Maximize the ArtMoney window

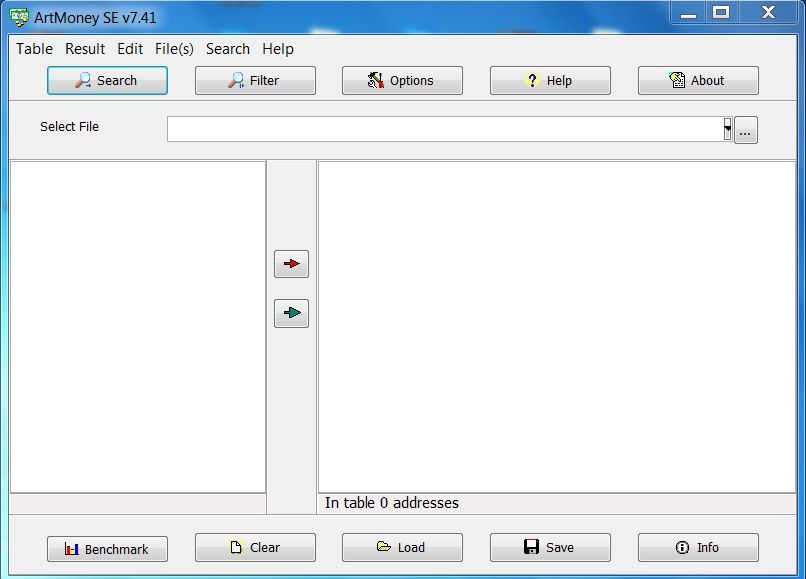click(722, 12)
